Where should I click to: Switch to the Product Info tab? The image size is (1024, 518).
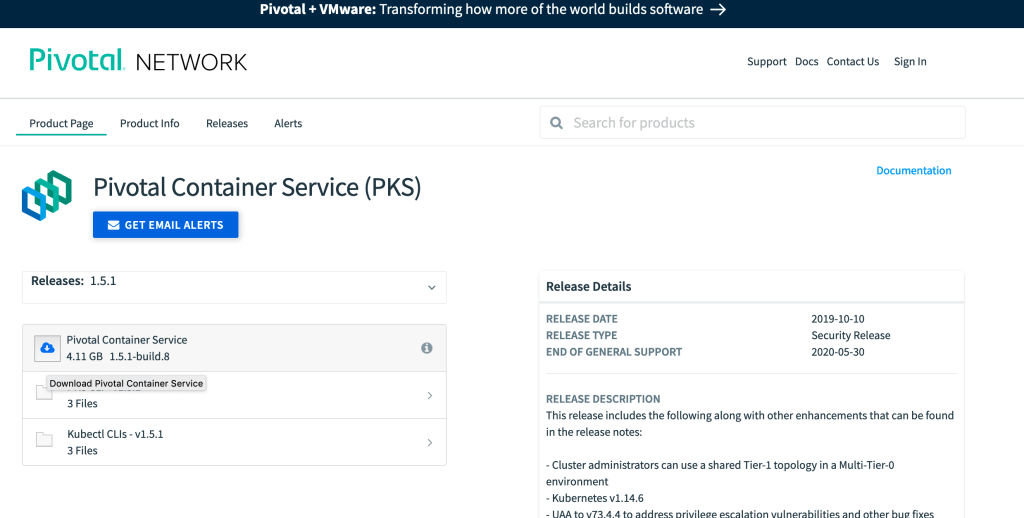(x=150, y=124)
